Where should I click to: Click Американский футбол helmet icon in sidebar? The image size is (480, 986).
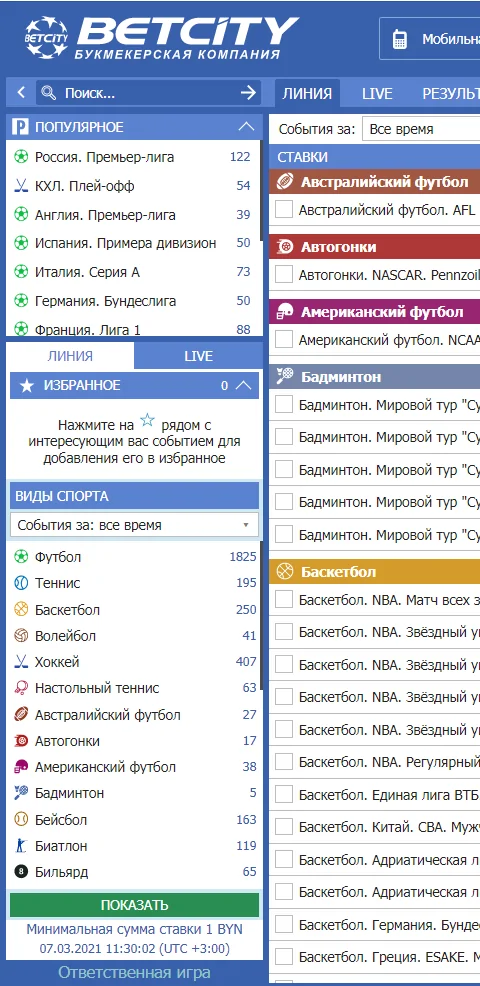click(x=21, y=767)
